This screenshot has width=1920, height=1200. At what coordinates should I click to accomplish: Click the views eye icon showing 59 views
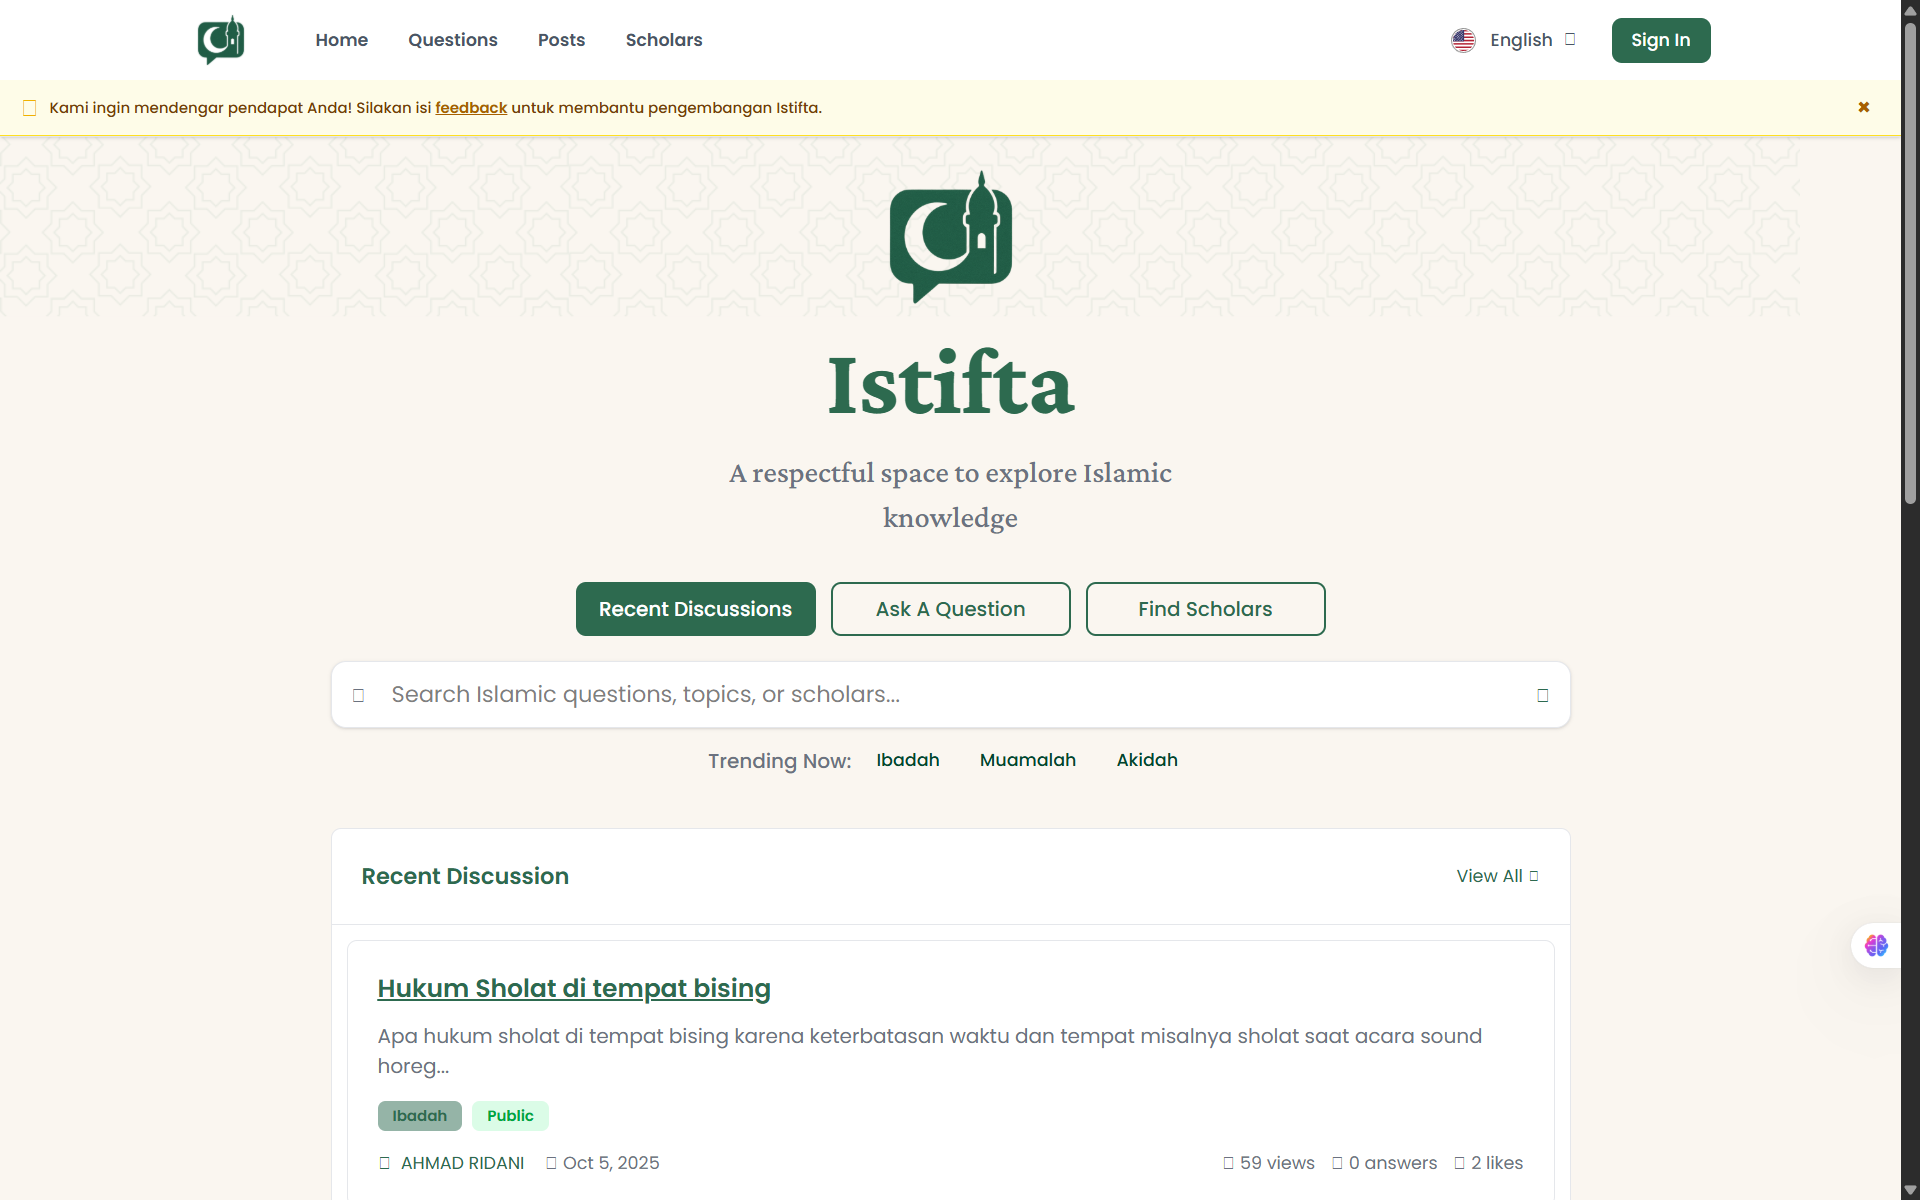(1229, 1163)
